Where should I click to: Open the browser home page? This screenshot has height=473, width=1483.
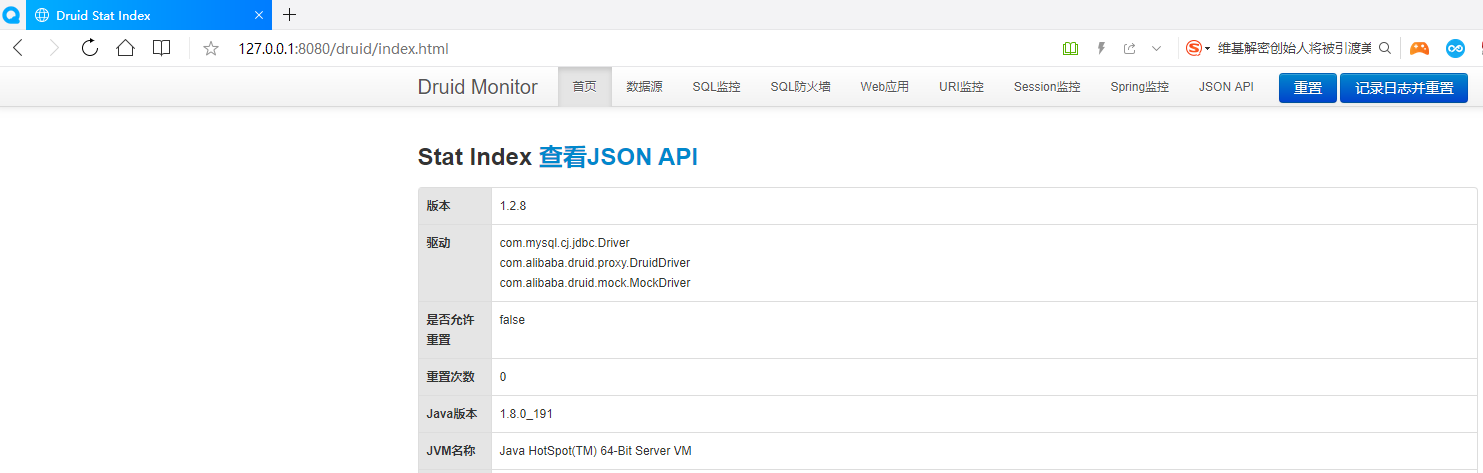(125, 48)
